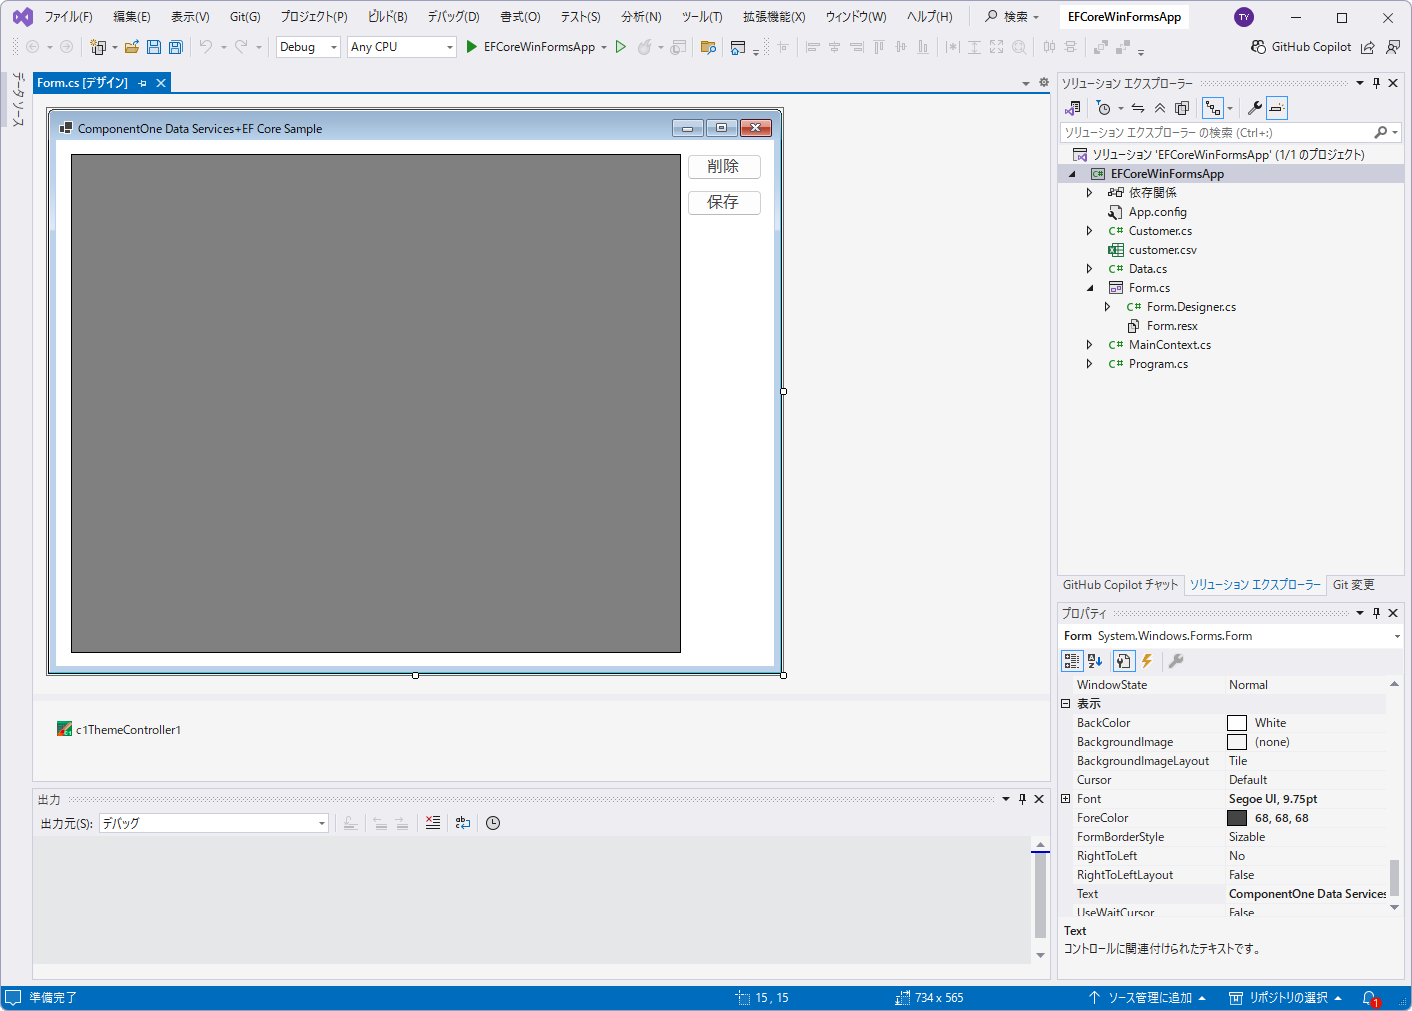Image resolution: width=1412 pixels, height=1011 pixels.
Task: Toggle categorized view in Properties panel
Action: coord(1072,661)
